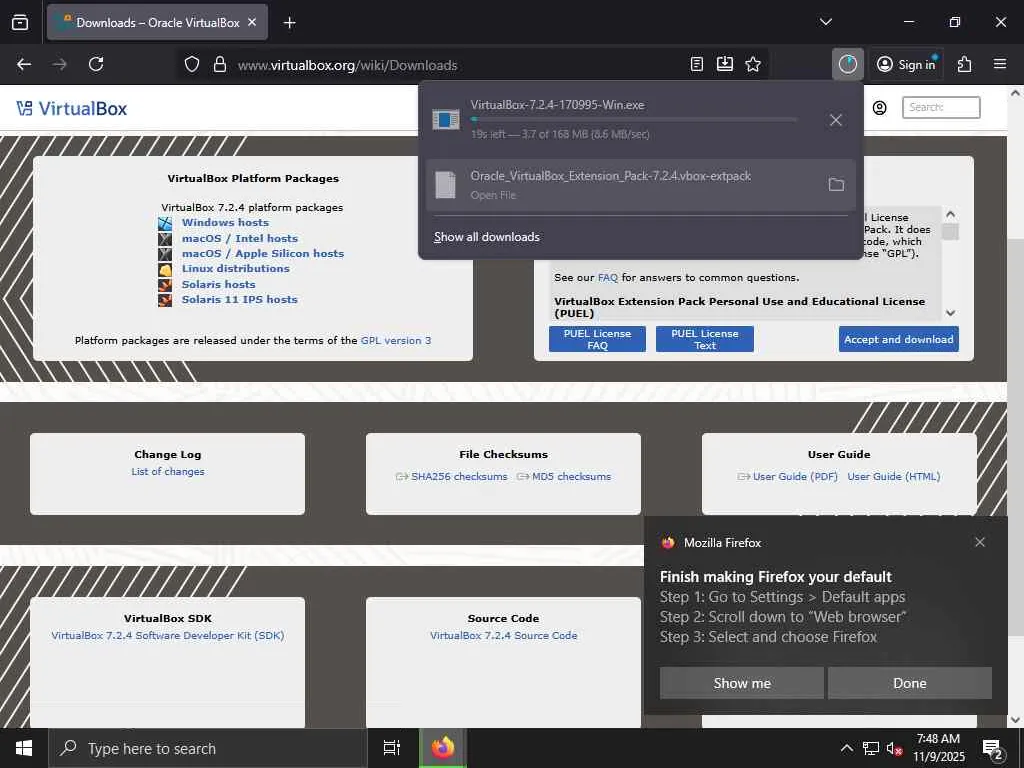Open Task View on taskbar
The height and width of the screenshot is (768, 1024).
392,748
